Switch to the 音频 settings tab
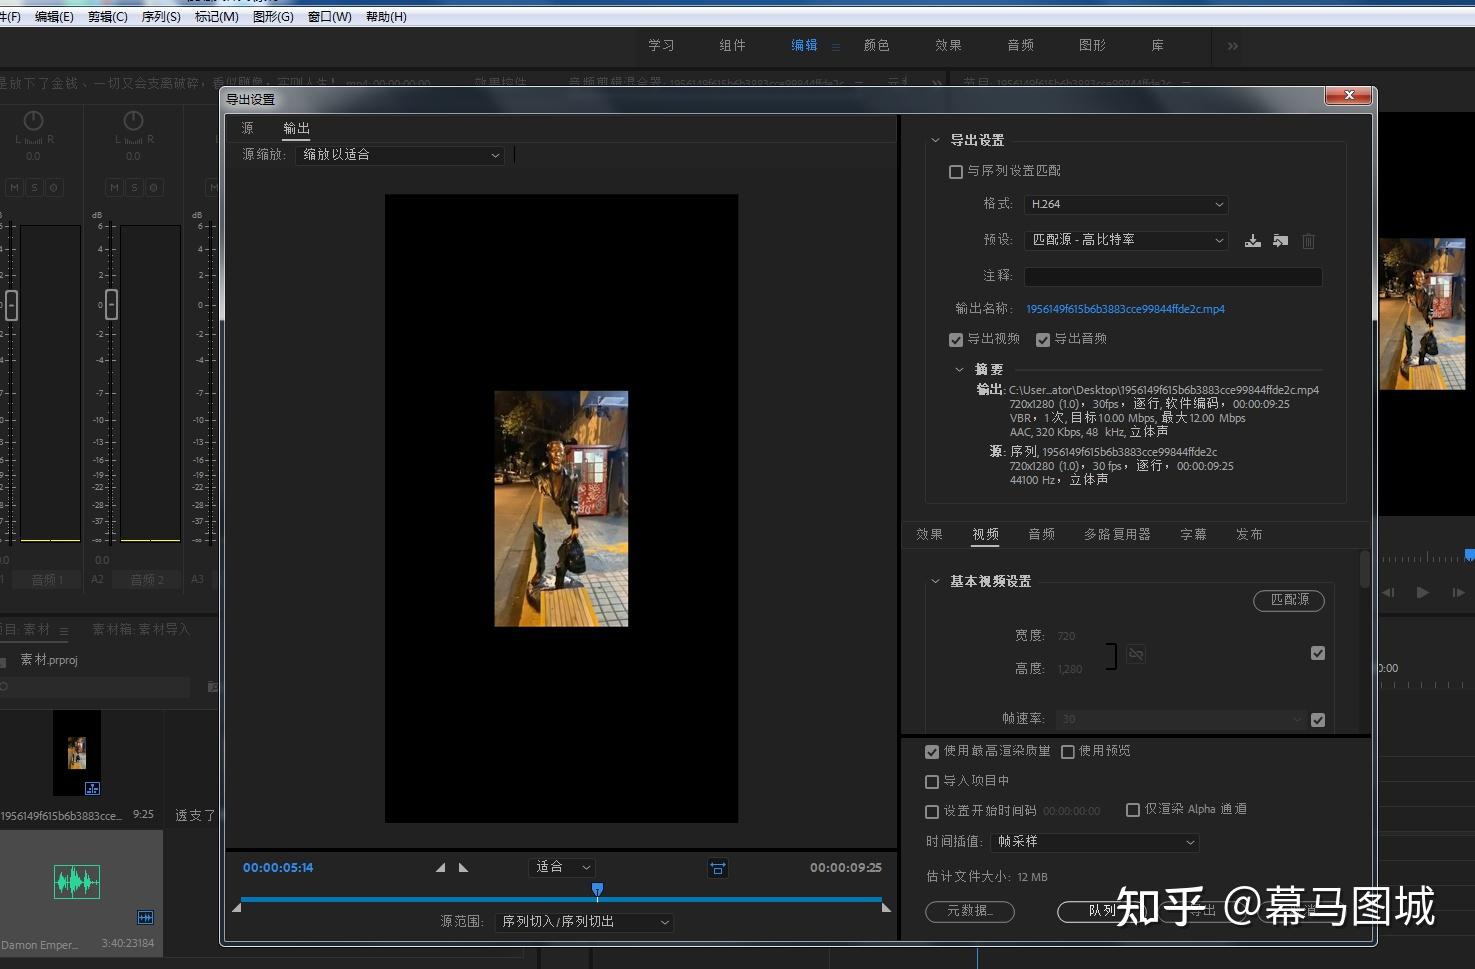The width and height of the screenshot is (1475, 969). click(x=1041, y=535)
